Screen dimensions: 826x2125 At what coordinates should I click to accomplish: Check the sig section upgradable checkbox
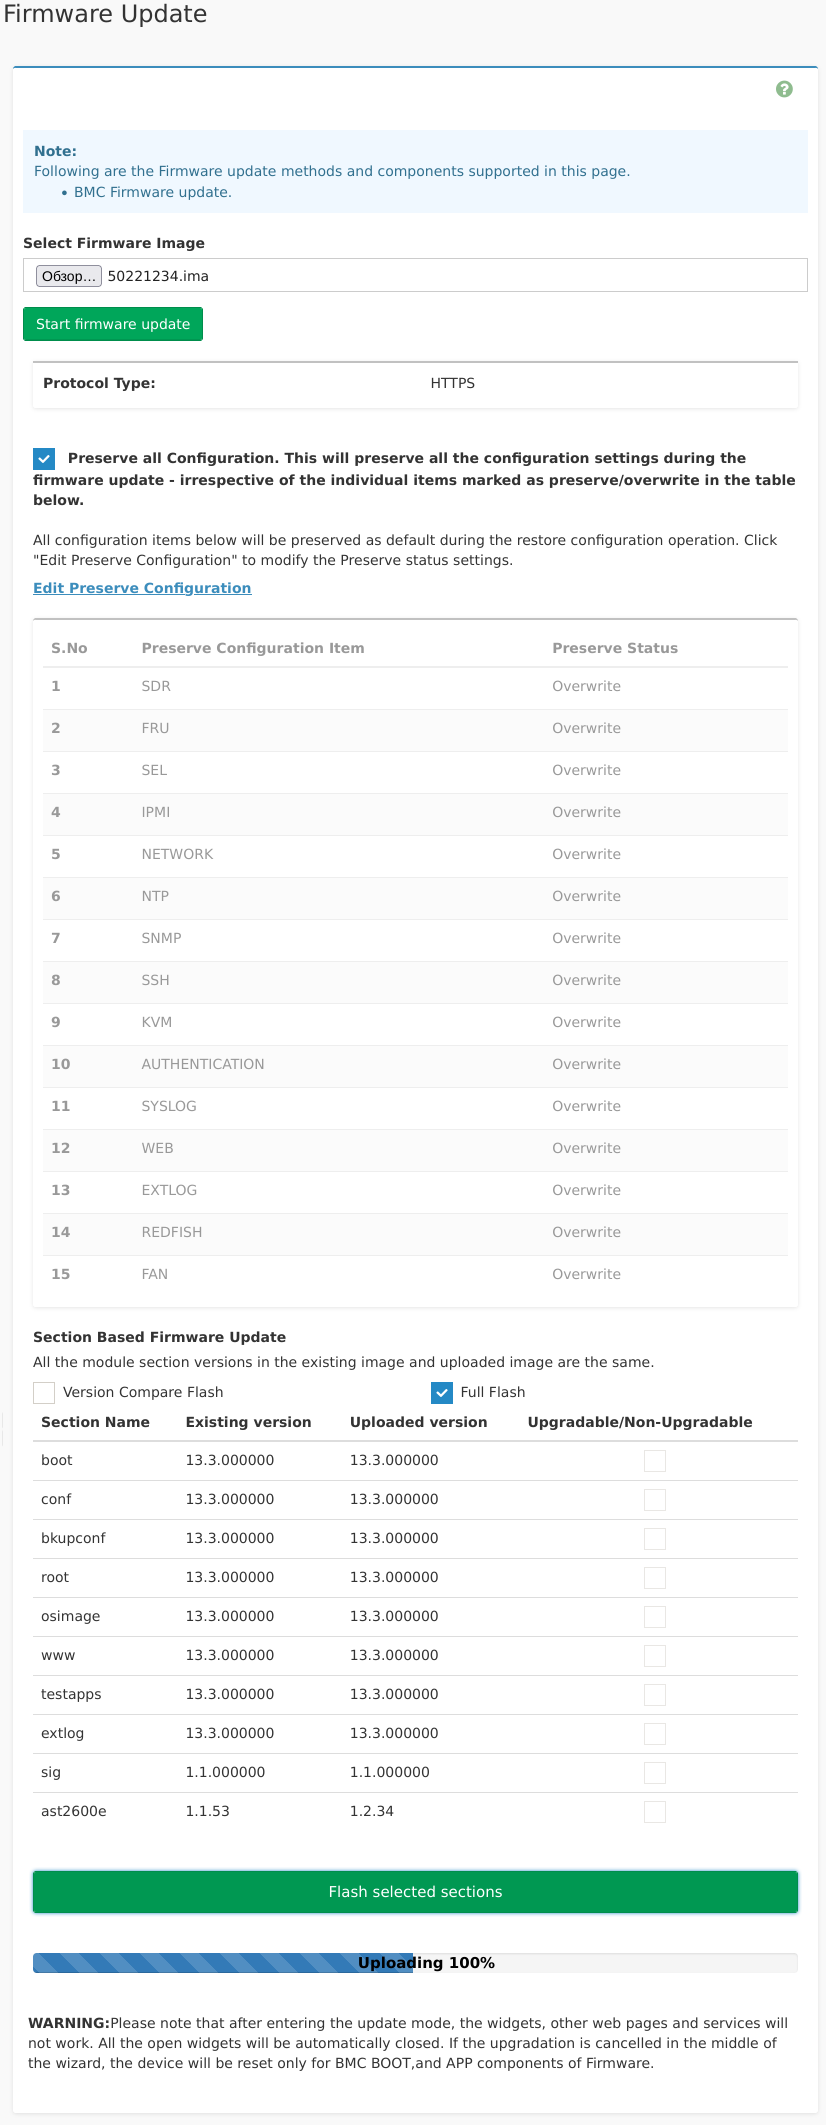pyautogui.click(x=655, y=1773)
